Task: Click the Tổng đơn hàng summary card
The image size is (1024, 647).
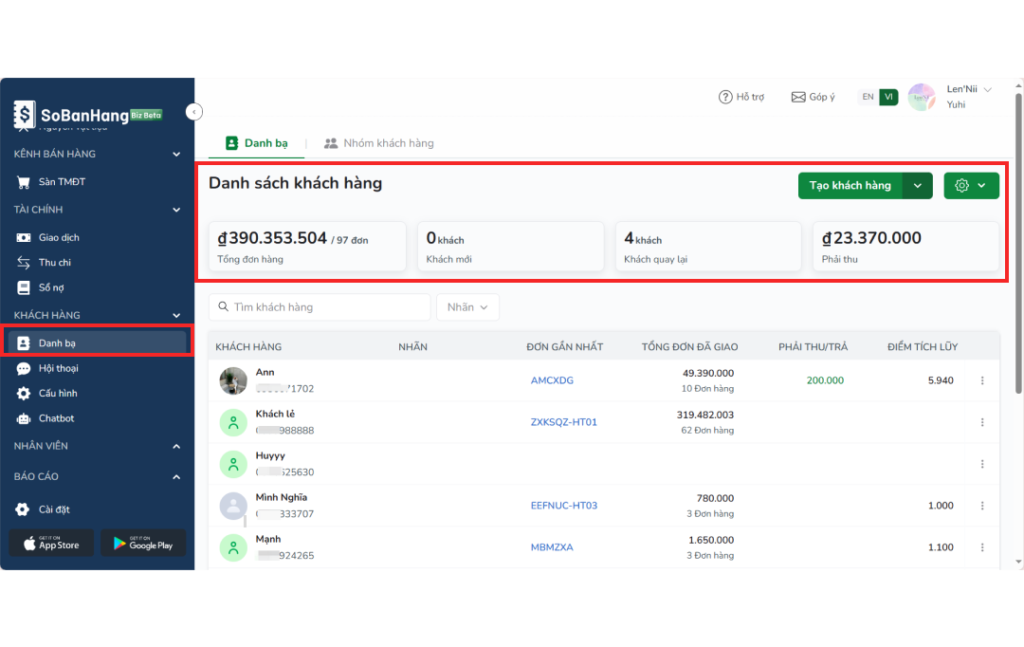Action: (x=308, y=247)
